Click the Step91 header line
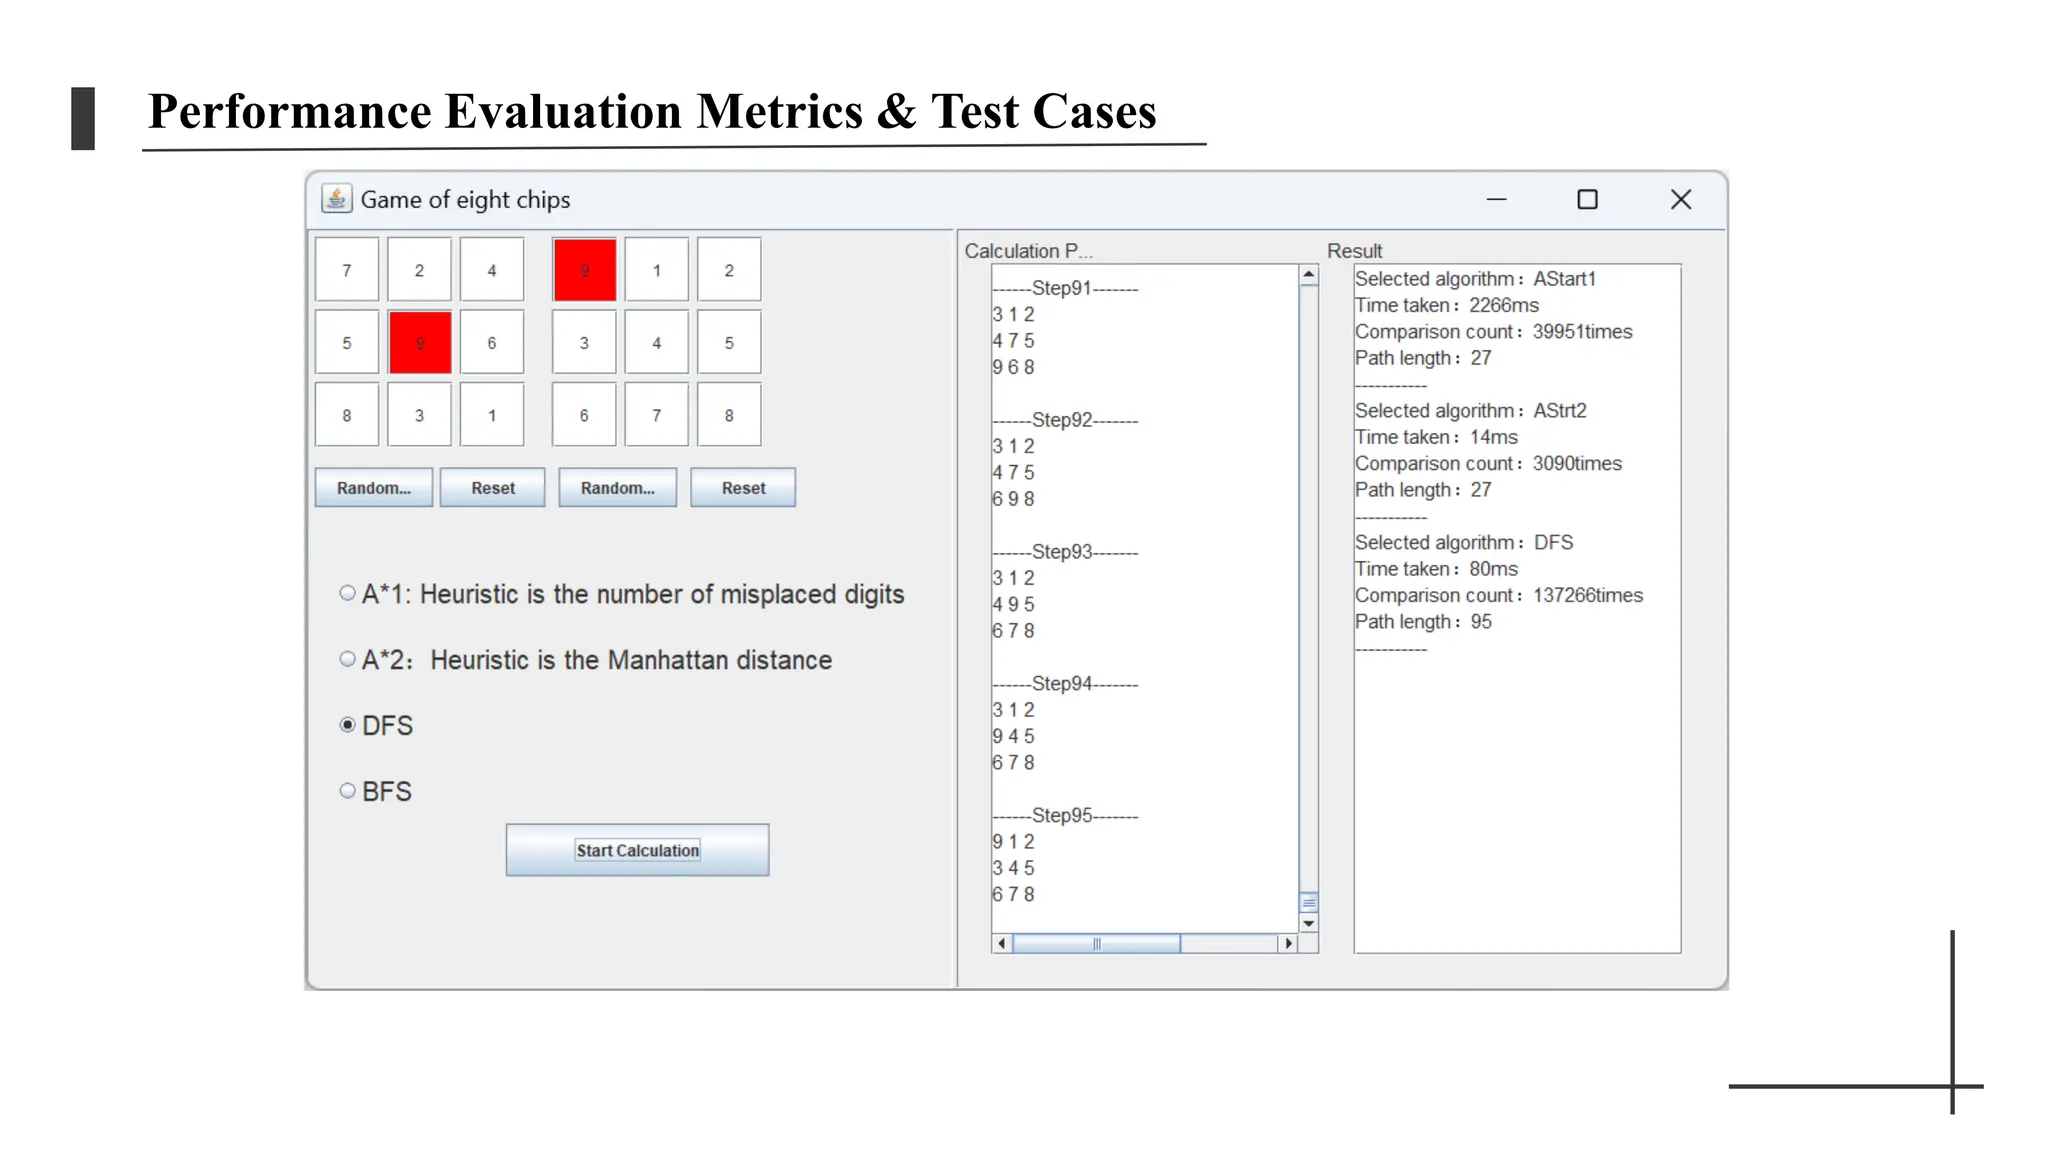The width and height of the screenshot is (2048, 1152). pos(1065,288)
